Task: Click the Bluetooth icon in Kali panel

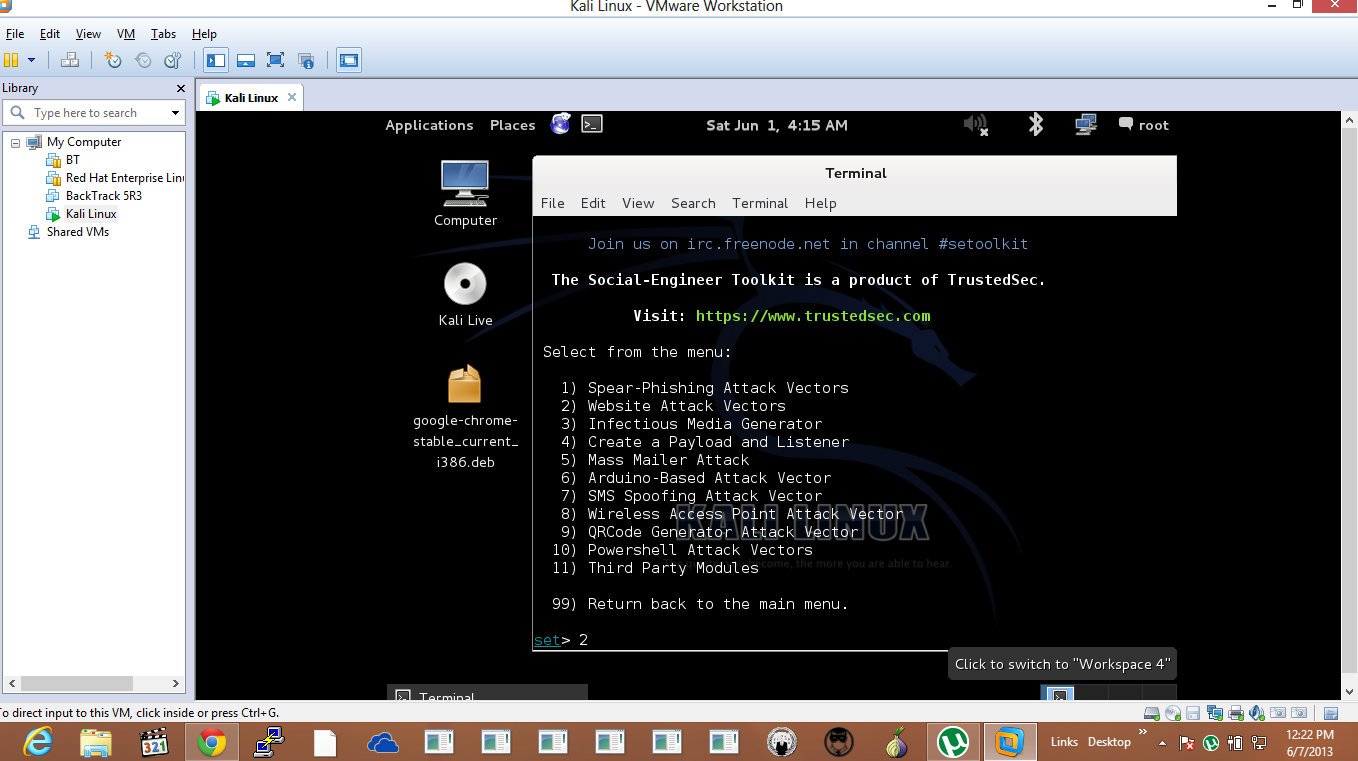Action: [1036, 124]
